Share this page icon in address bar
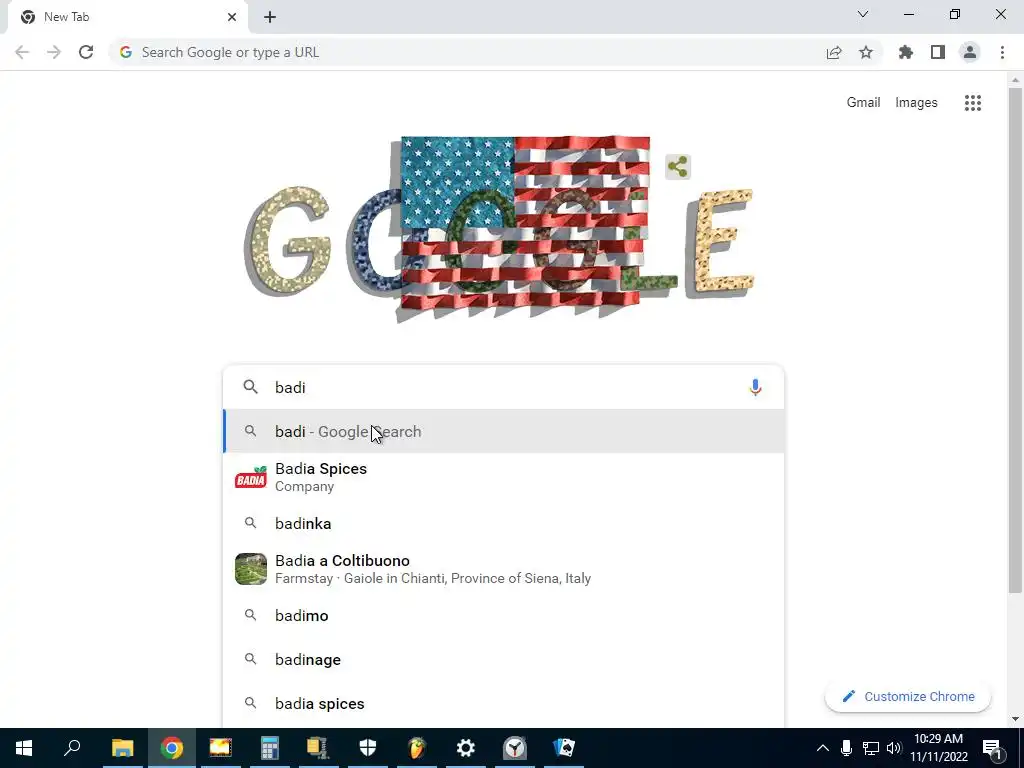This screenshot has width=1024, height=768. click(834, 52)
